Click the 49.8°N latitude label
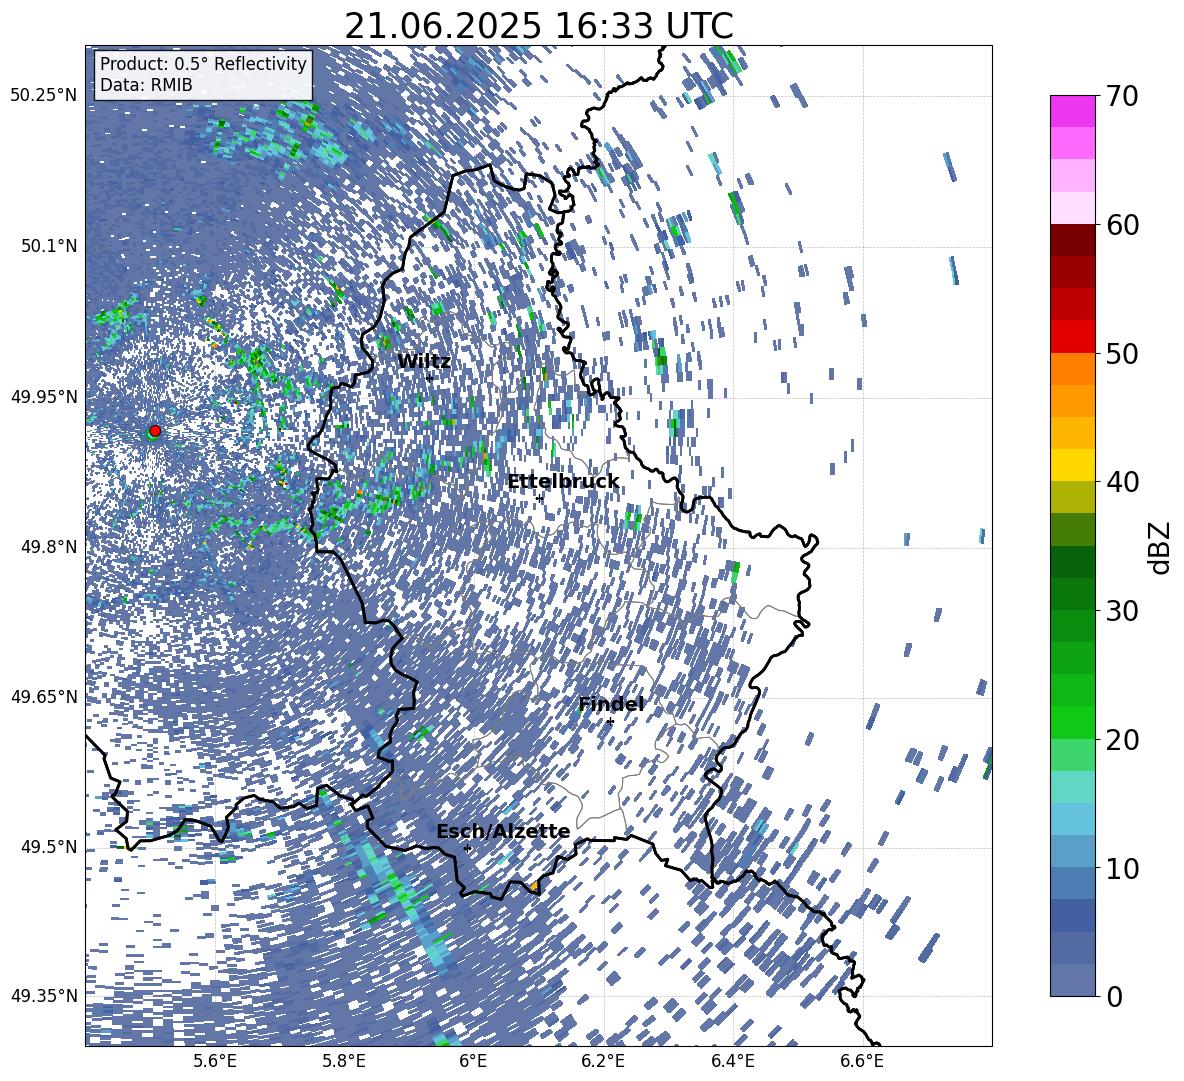This screenshot has width=1184, height=1081. [x=48, y=546]
